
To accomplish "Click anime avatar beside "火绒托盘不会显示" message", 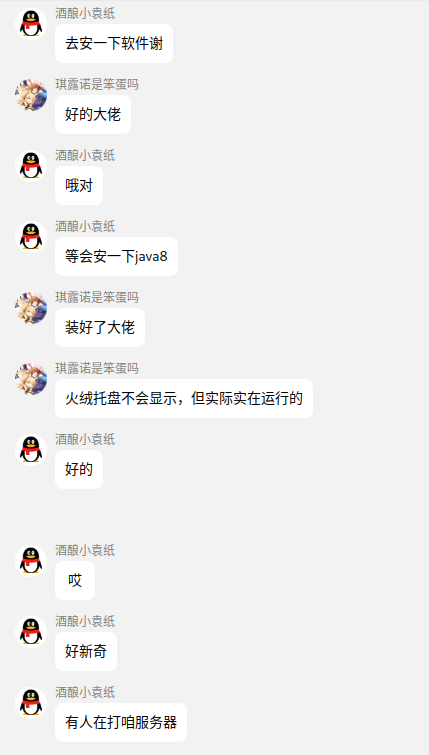I will tap(31, 378).
